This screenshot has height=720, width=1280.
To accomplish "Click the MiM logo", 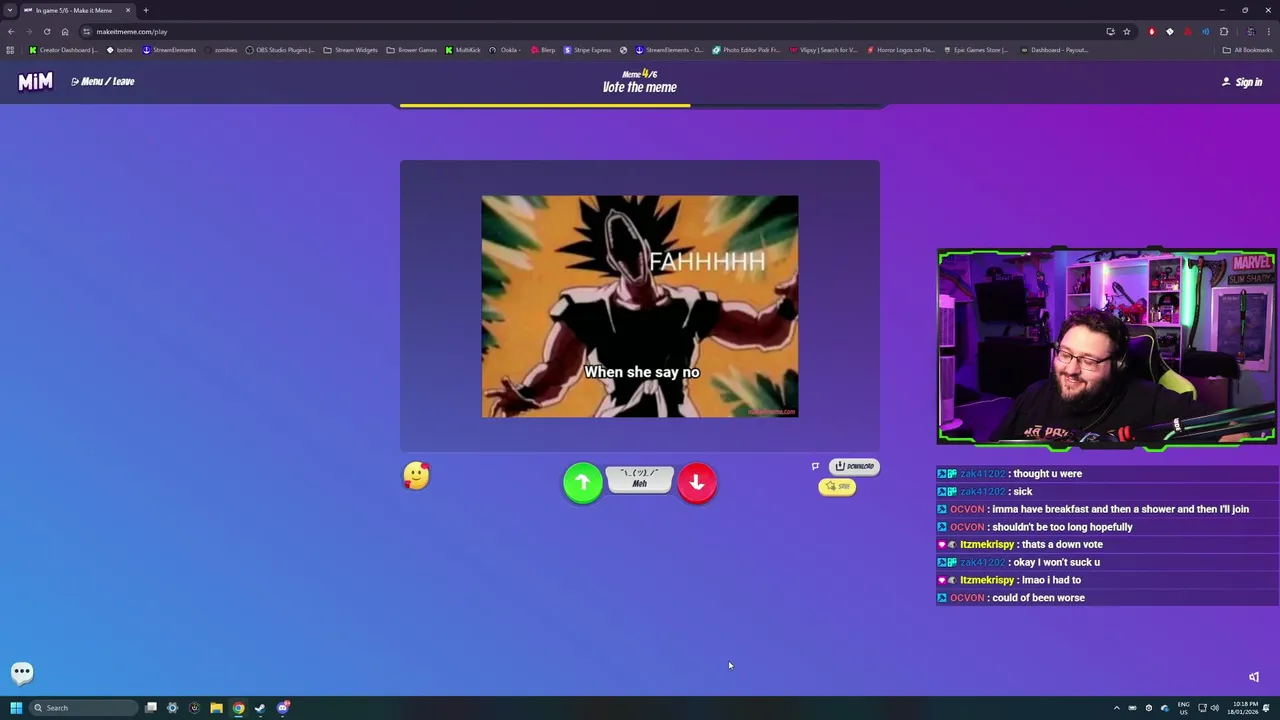I will pyautogui.click(x=35, y=81).
